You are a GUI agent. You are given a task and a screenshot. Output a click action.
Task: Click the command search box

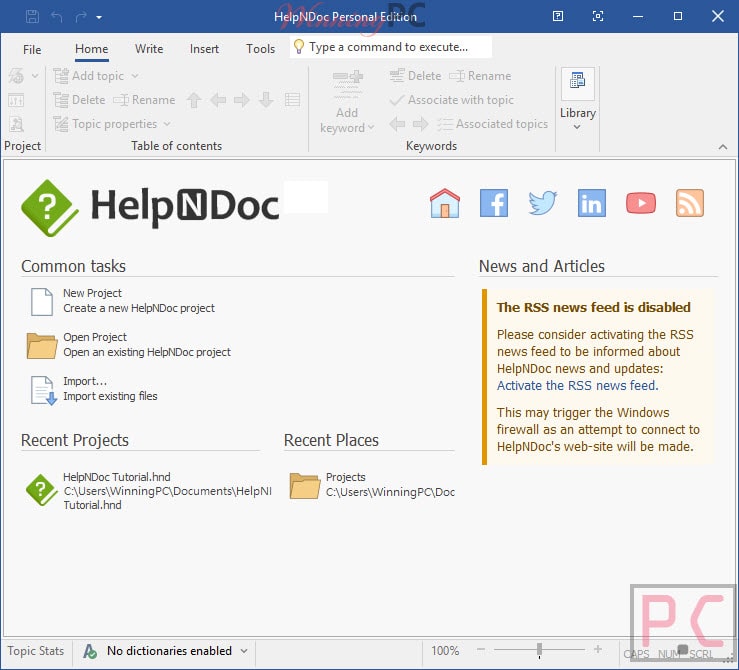tap(391, 47)
